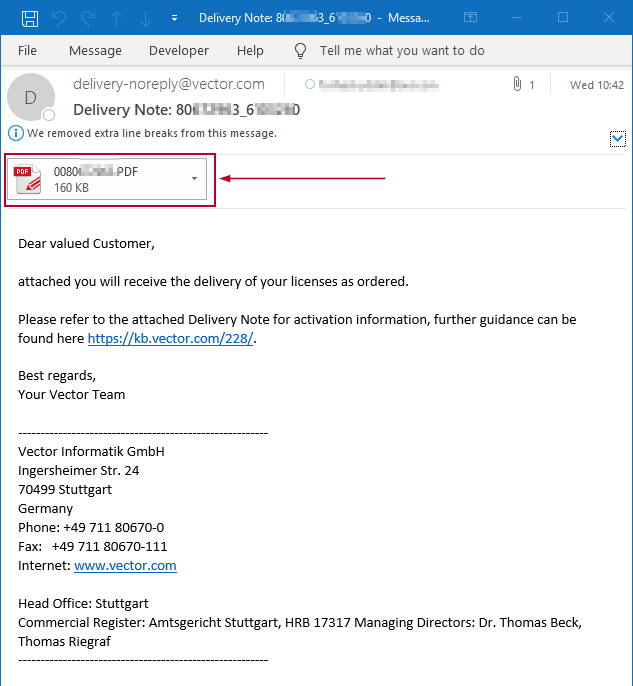Open Customize Quick Access Toolbar dropdown
633x686 pixels.
point(175,18)
